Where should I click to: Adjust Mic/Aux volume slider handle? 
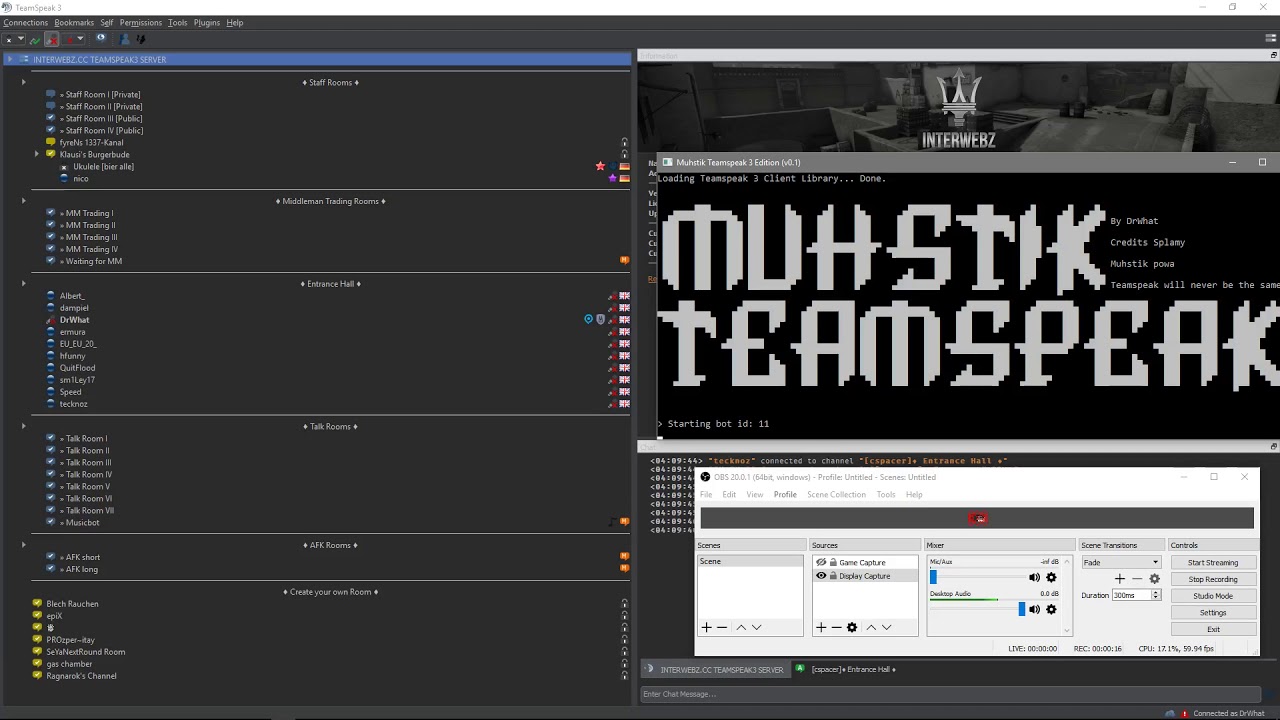(x=934, y=577)
